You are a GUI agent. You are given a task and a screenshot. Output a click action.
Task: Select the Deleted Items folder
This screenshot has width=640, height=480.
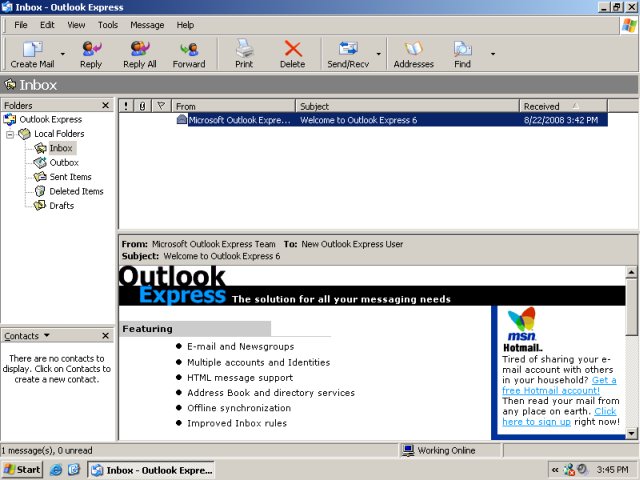76,191
